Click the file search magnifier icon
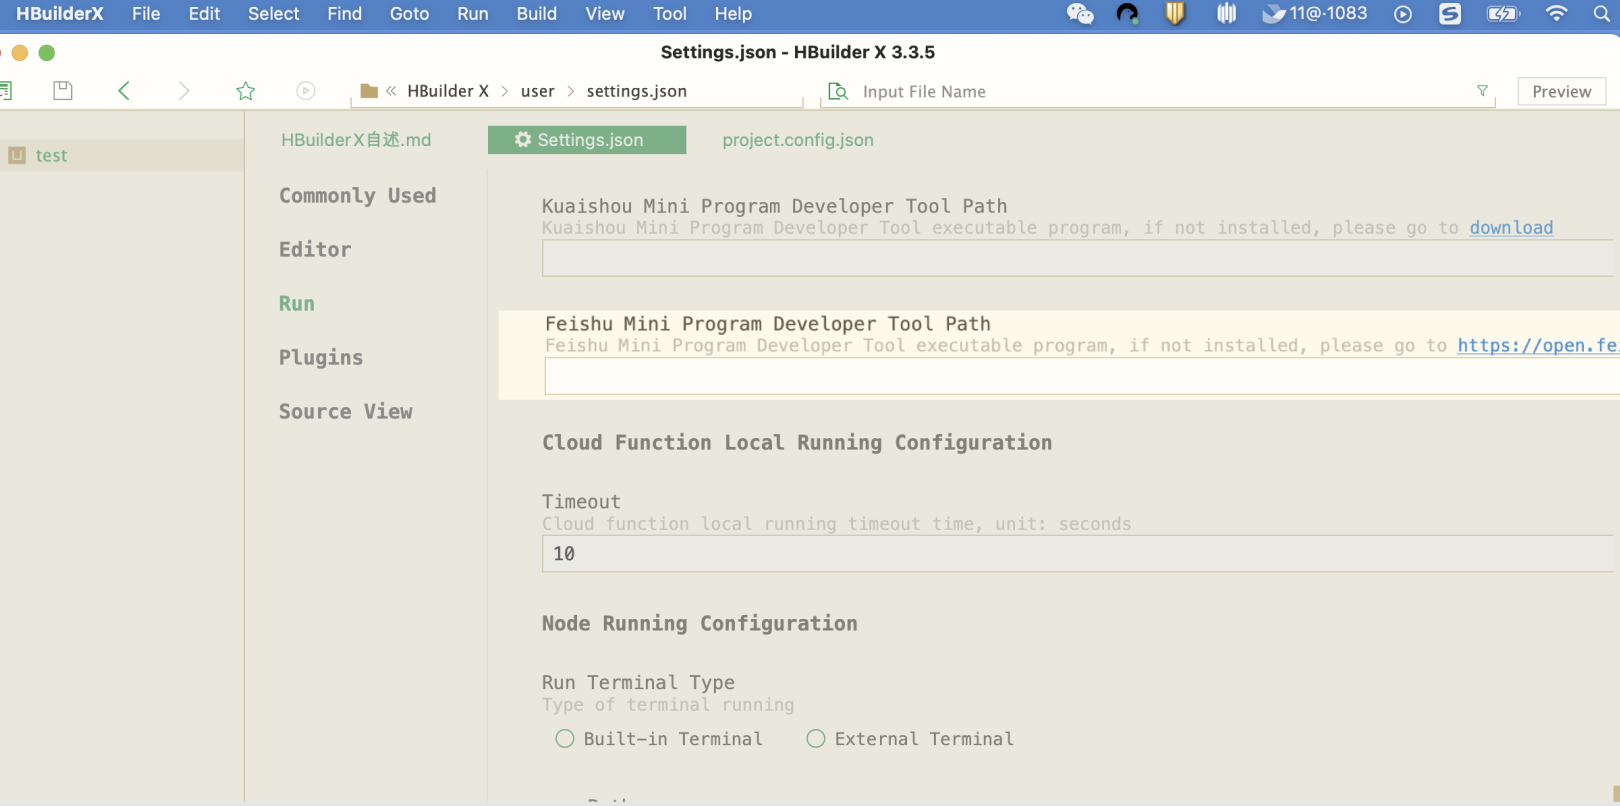The height and width of the screenshot is (806, 1620). coord(838,91)
